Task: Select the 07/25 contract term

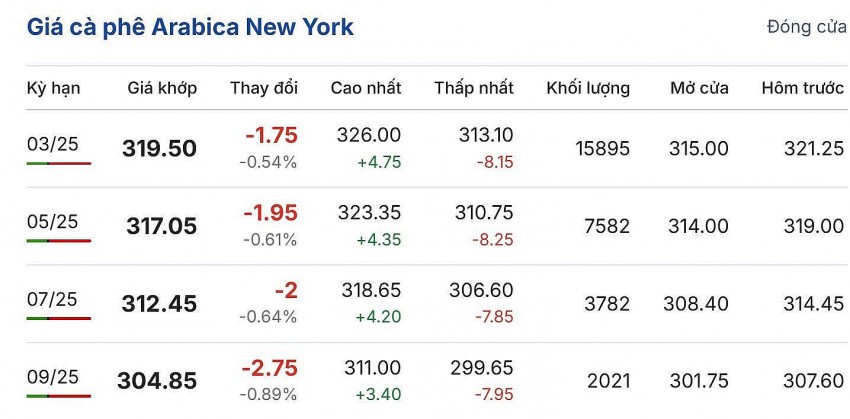Action: 52,299
